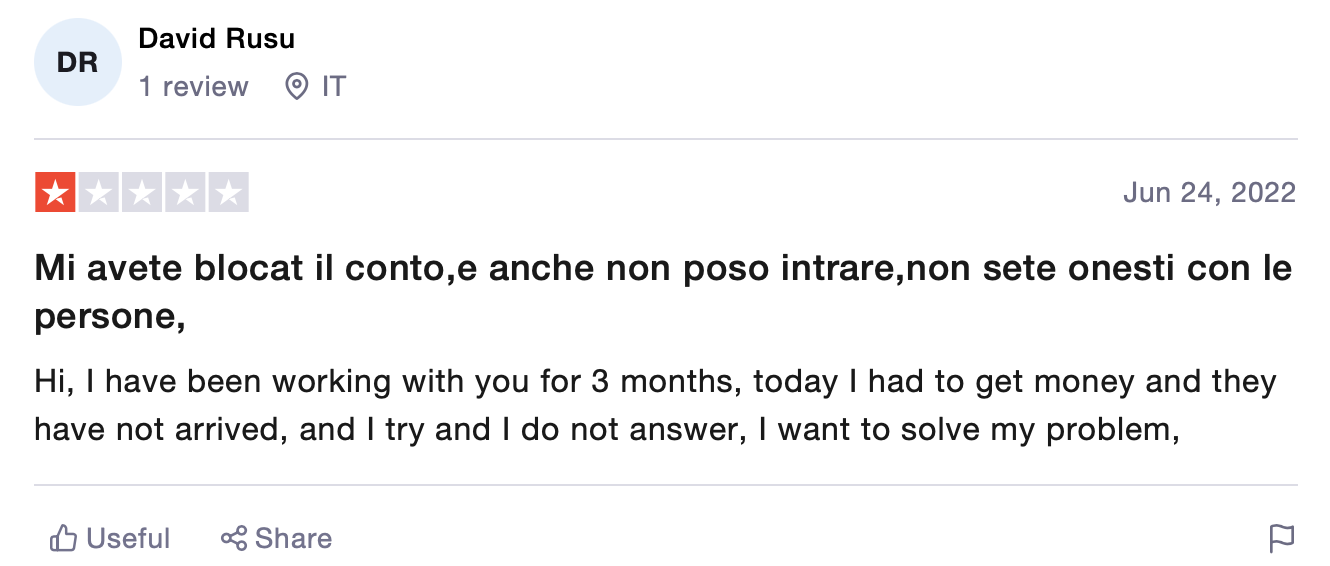Mark review as Useful via its label
1330x566 pixels.
click(128, 539)
